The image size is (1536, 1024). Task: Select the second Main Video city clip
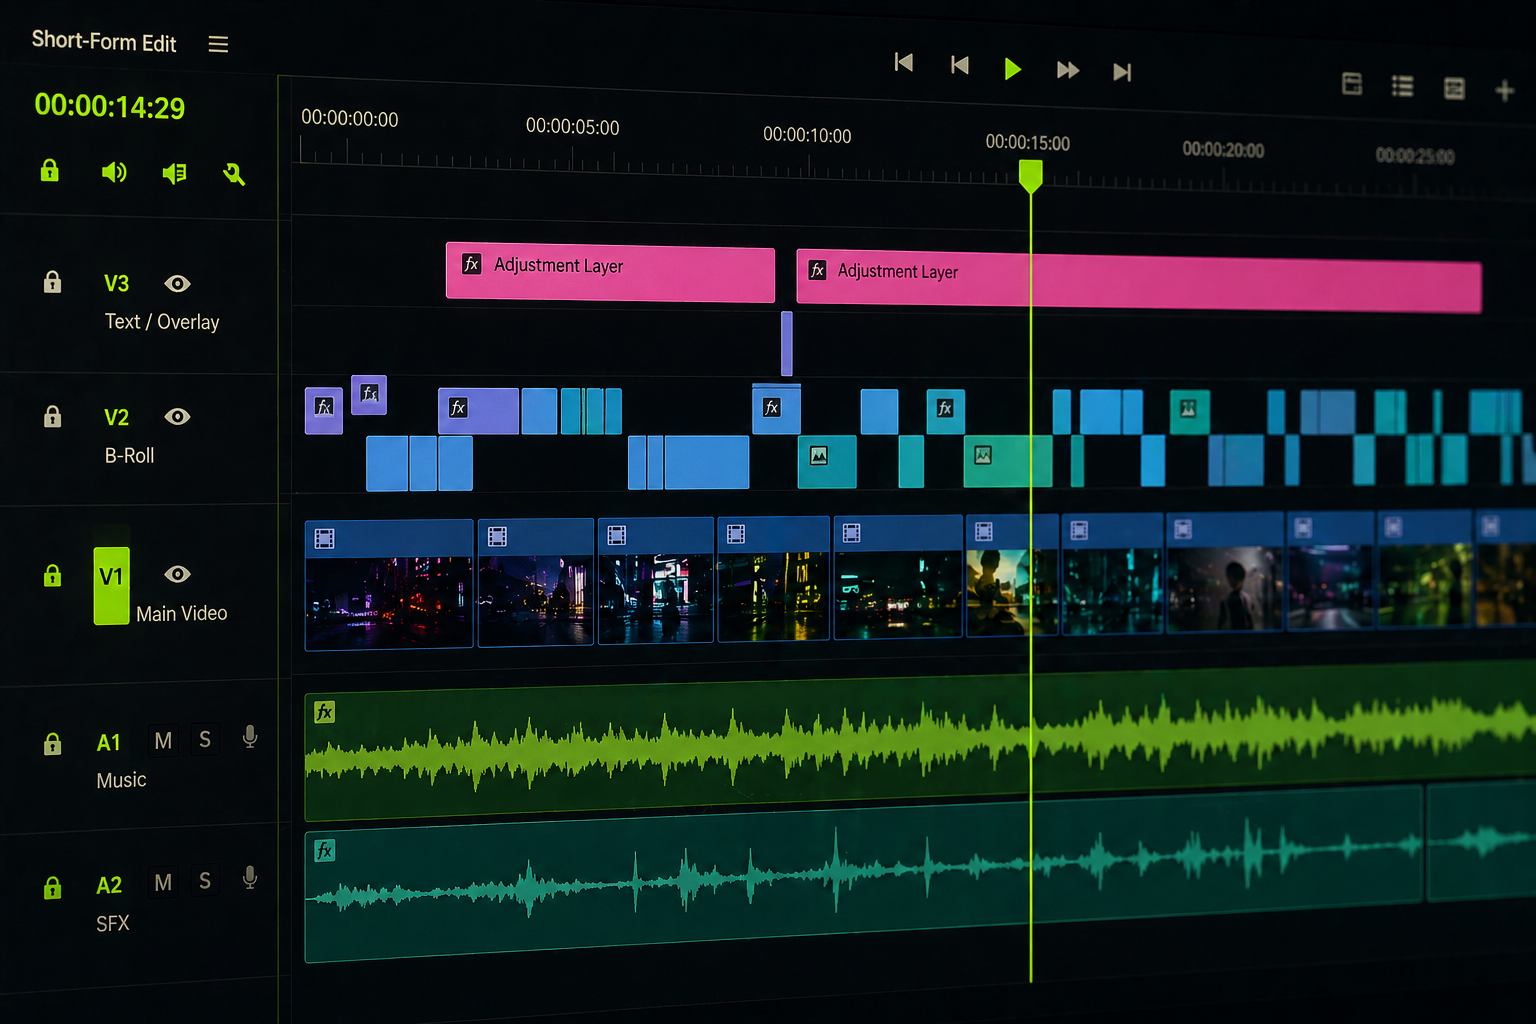[x=536, y=582]
